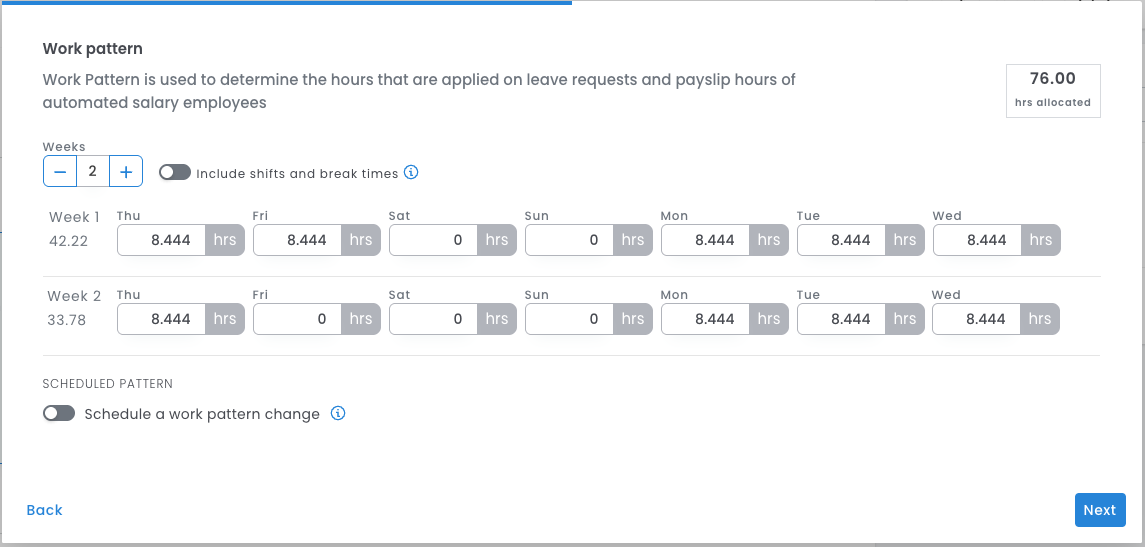Click Week 1 Thursday hours field
The height and width of the screenshot is (547, 1145).
[x=162, y=240]
